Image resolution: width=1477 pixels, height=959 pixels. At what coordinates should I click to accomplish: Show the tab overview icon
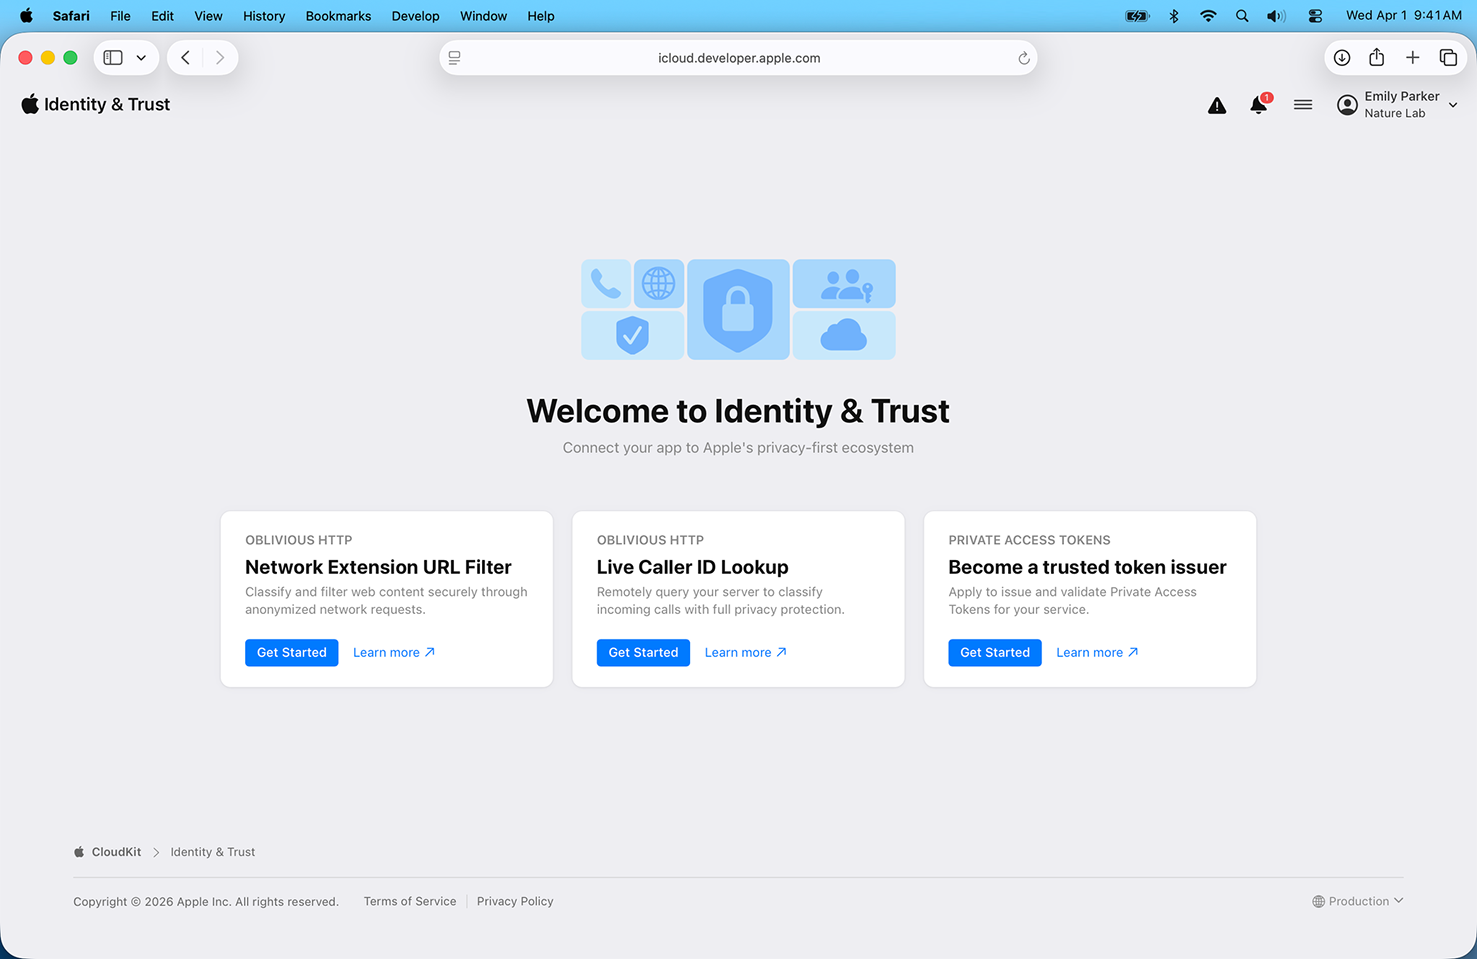[x=1448, y=58]
